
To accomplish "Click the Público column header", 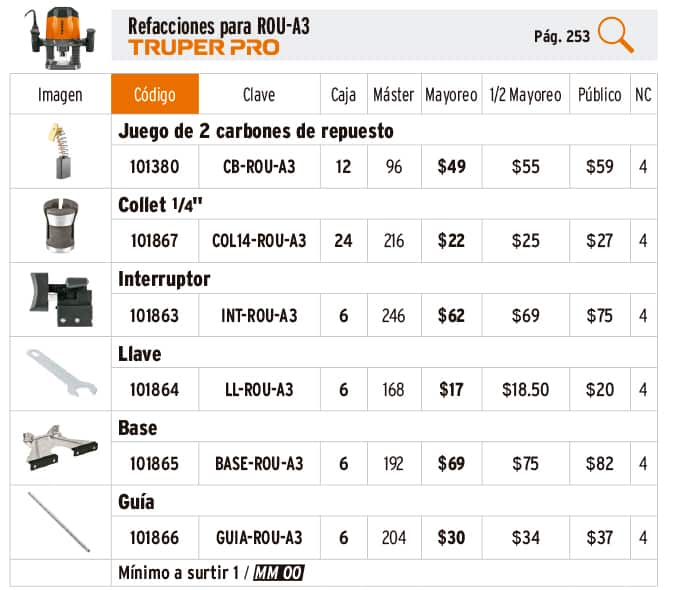I will coord(599,95).
